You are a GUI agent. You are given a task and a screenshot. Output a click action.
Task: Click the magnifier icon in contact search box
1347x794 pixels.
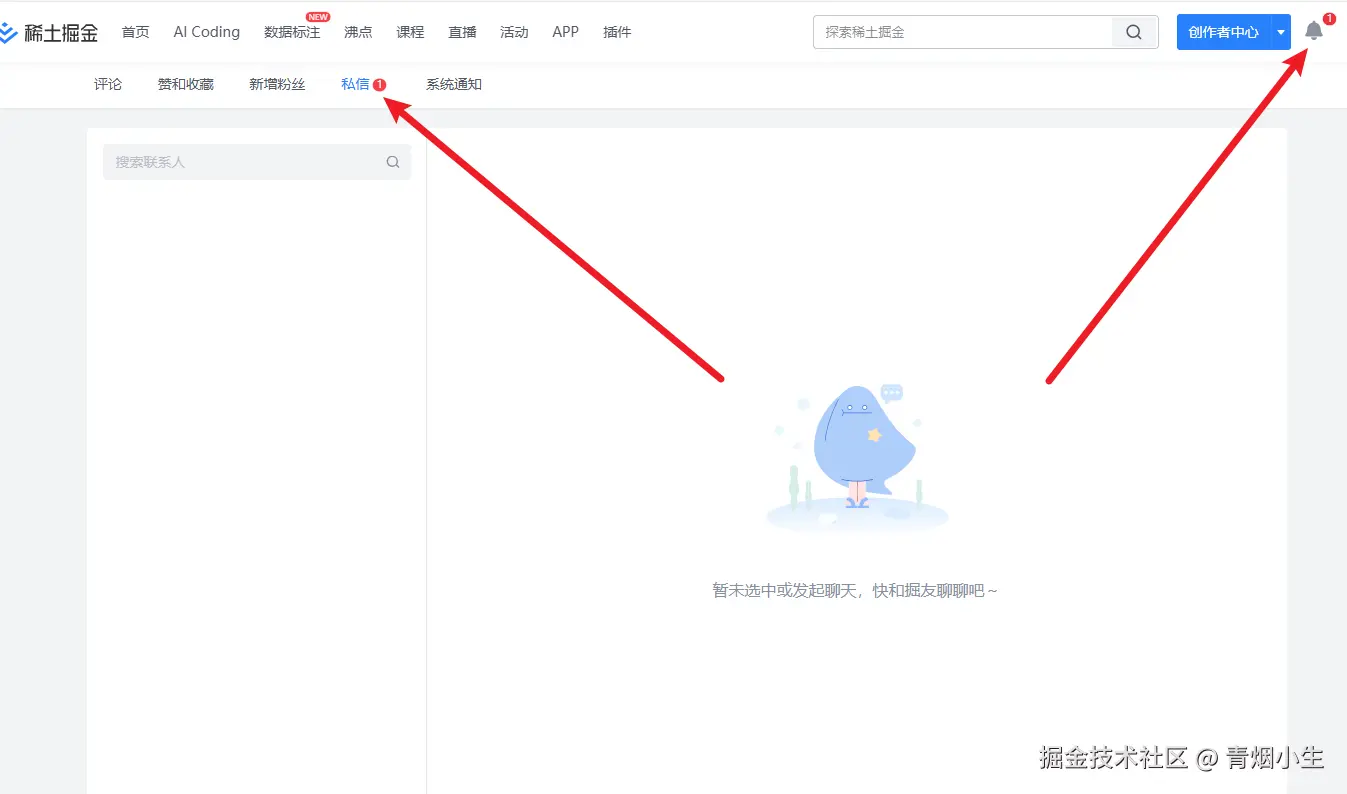click(392, 161)
